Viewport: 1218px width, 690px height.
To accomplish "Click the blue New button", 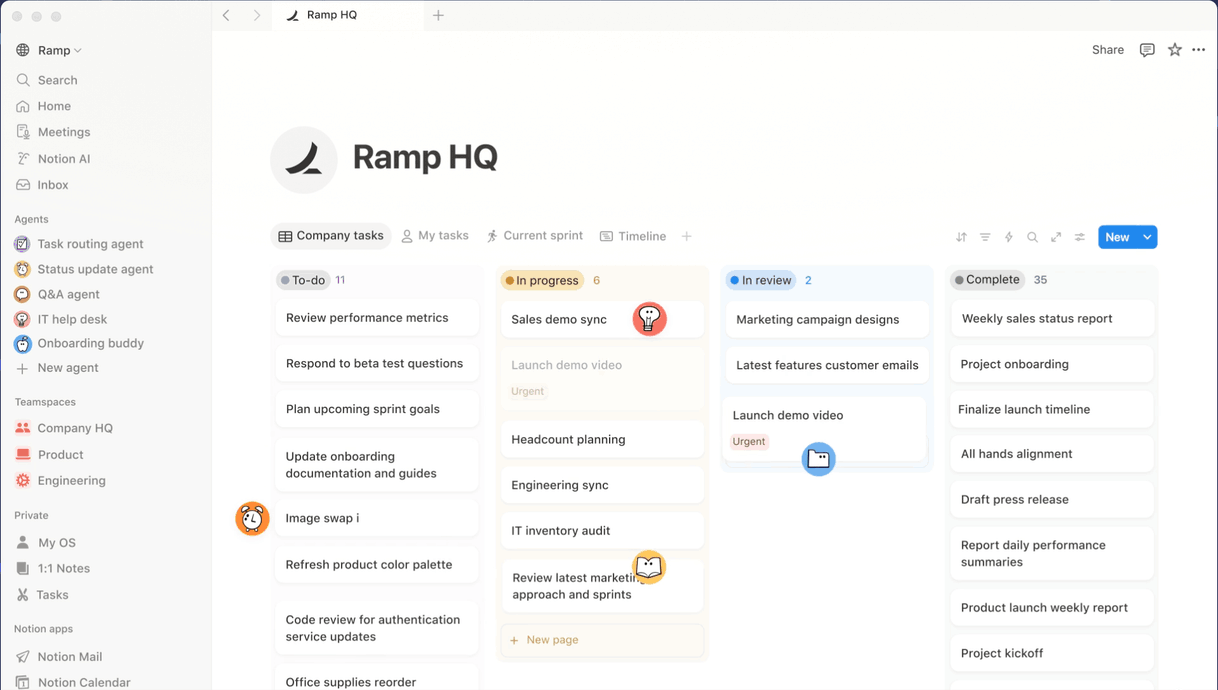I will click(1117, 237).
